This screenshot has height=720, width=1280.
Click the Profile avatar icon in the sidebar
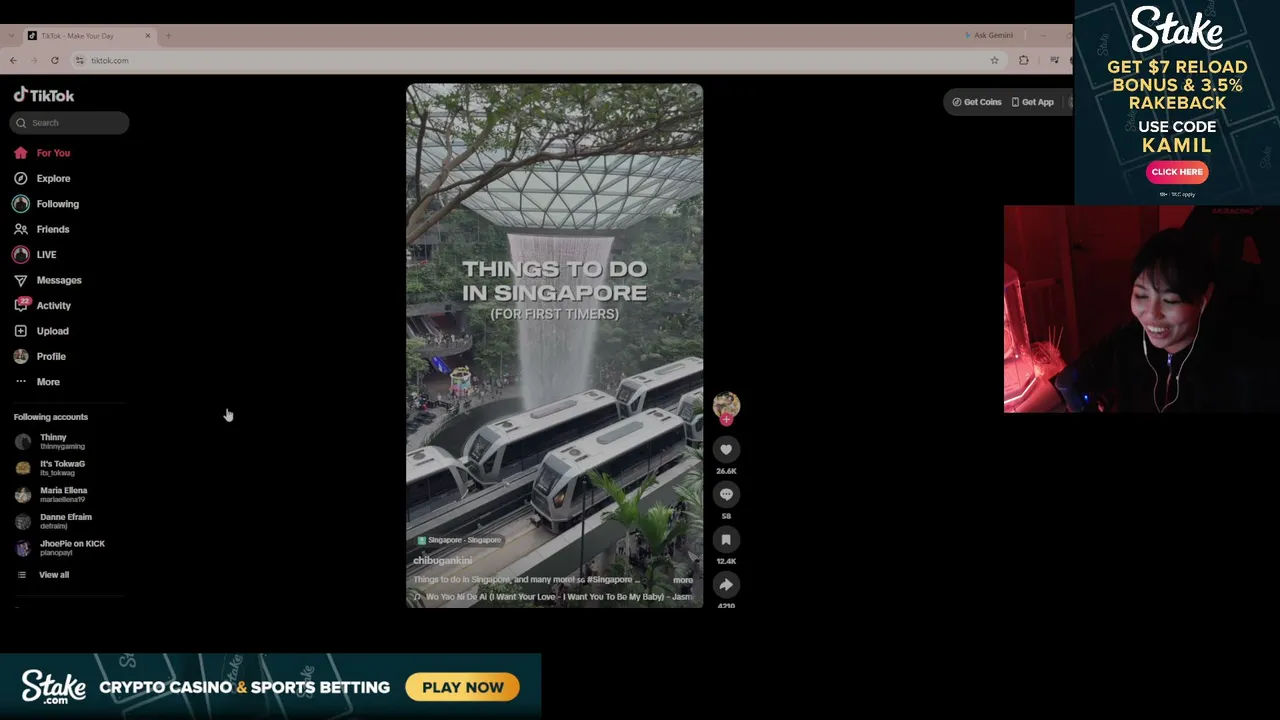tap(21, 356)
